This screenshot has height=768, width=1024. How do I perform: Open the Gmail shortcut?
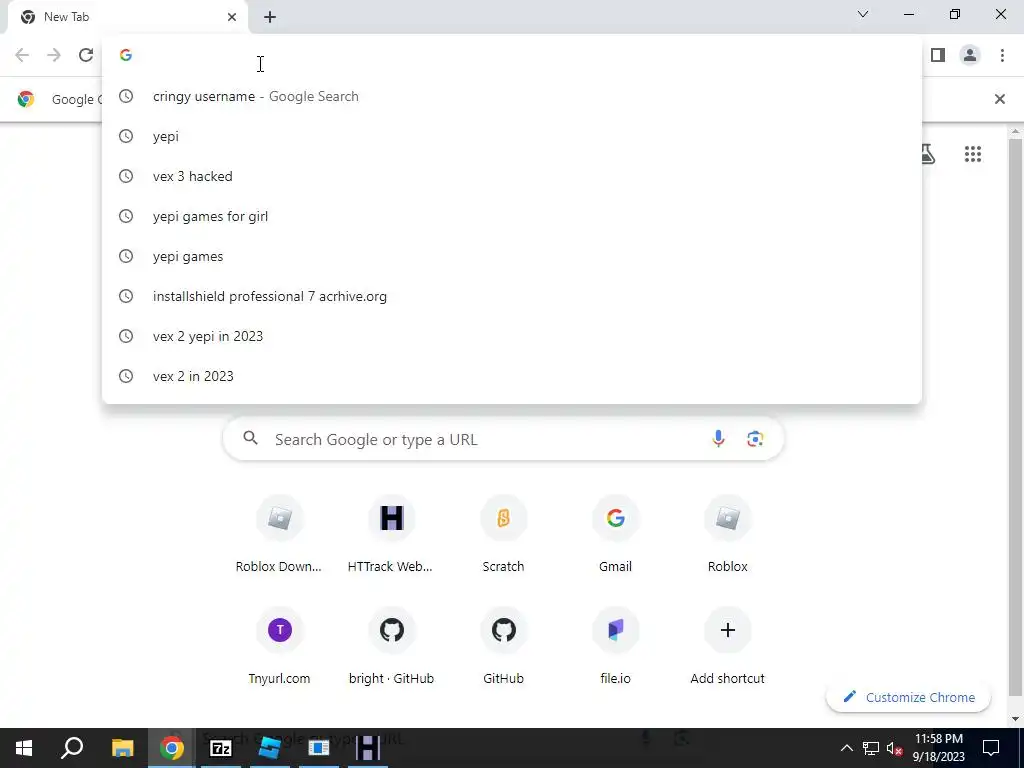point(615,536)
